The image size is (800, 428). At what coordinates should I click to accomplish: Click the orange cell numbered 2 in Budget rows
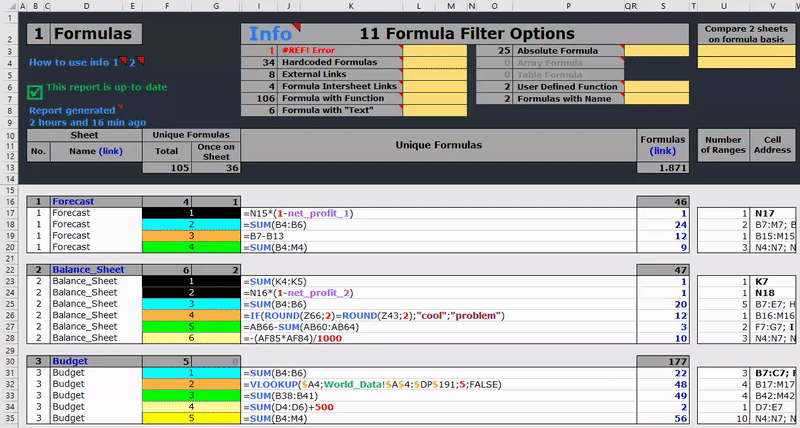tap(191, 384)
